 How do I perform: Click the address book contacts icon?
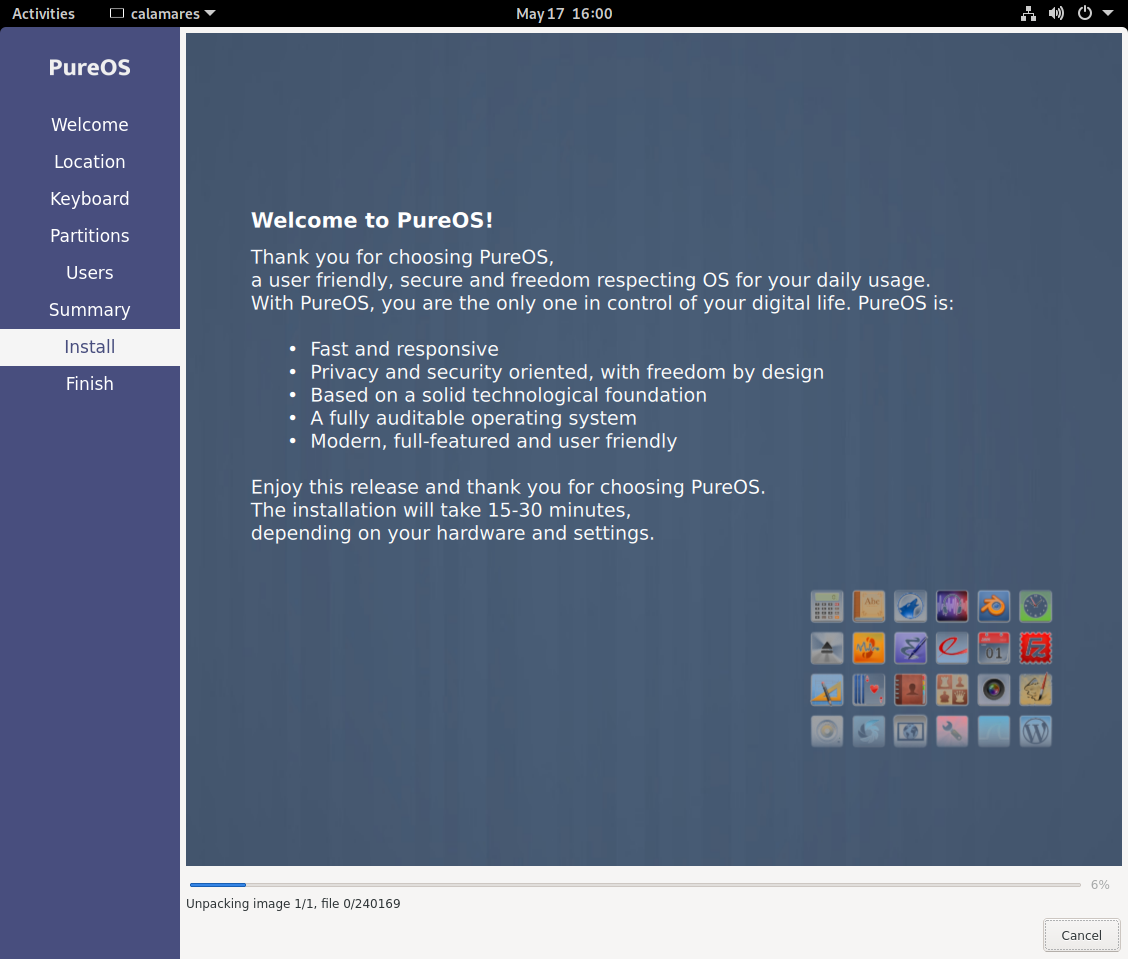(910, 690)
